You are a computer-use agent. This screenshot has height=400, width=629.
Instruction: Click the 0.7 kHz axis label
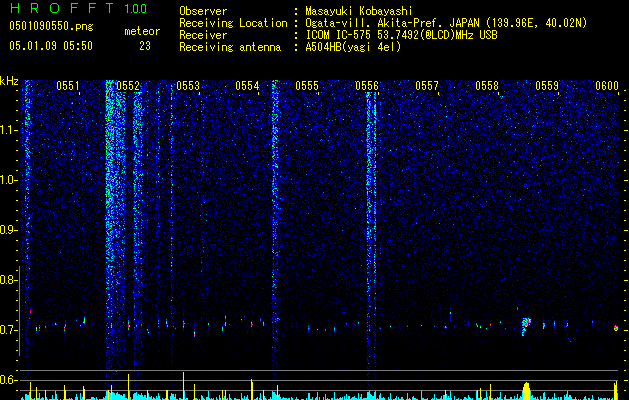click(7, 330)
